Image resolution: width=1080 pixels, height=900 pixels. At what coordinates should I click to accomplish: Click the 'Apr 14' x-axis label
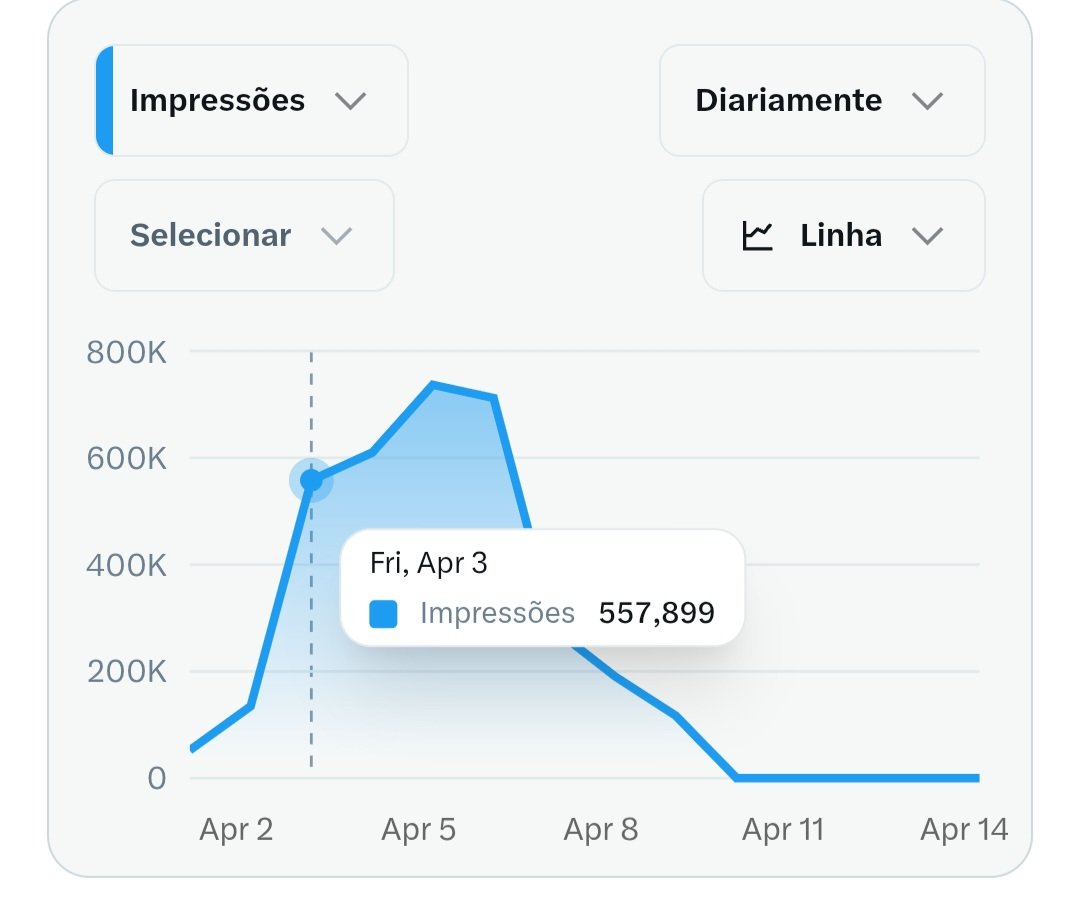pyautogui.click(x=964, y=829)
